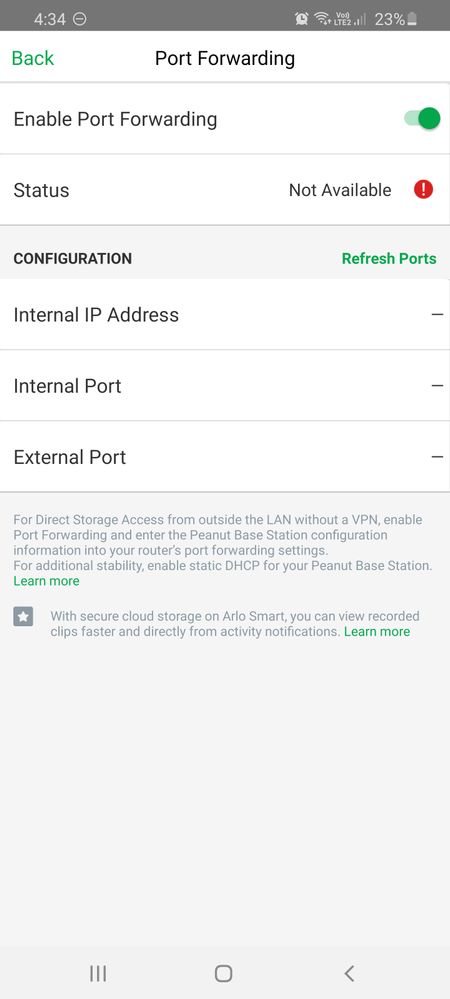
Task: Tap the Port Forwarding page title
Action: (225, 59)
